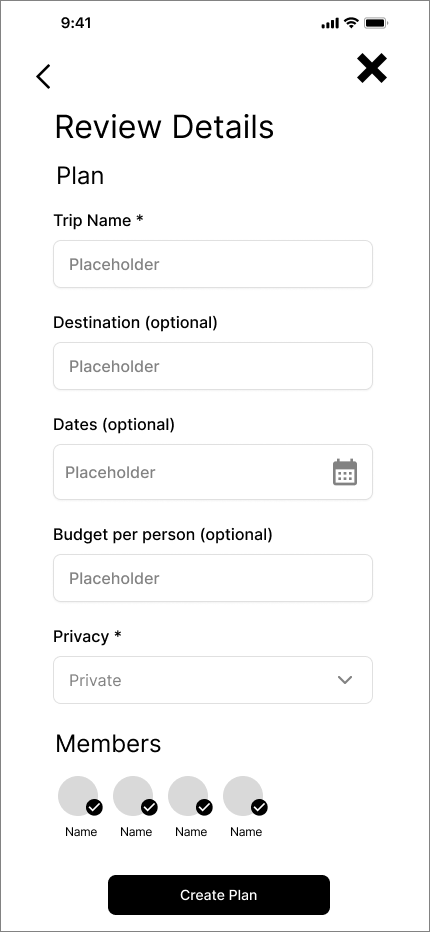Tap the cellular signal bars icon

point(330,24)
